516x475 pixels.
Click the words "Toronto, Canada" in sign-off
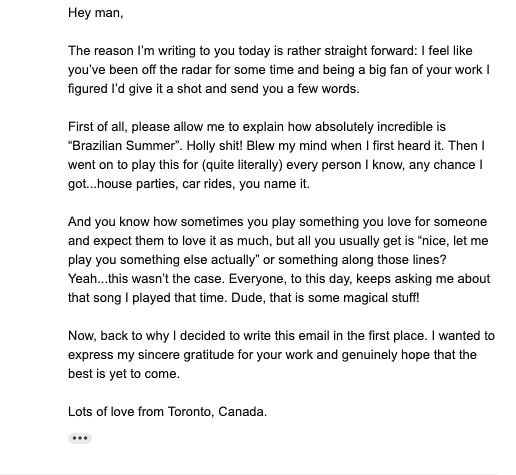coord(217,412)
